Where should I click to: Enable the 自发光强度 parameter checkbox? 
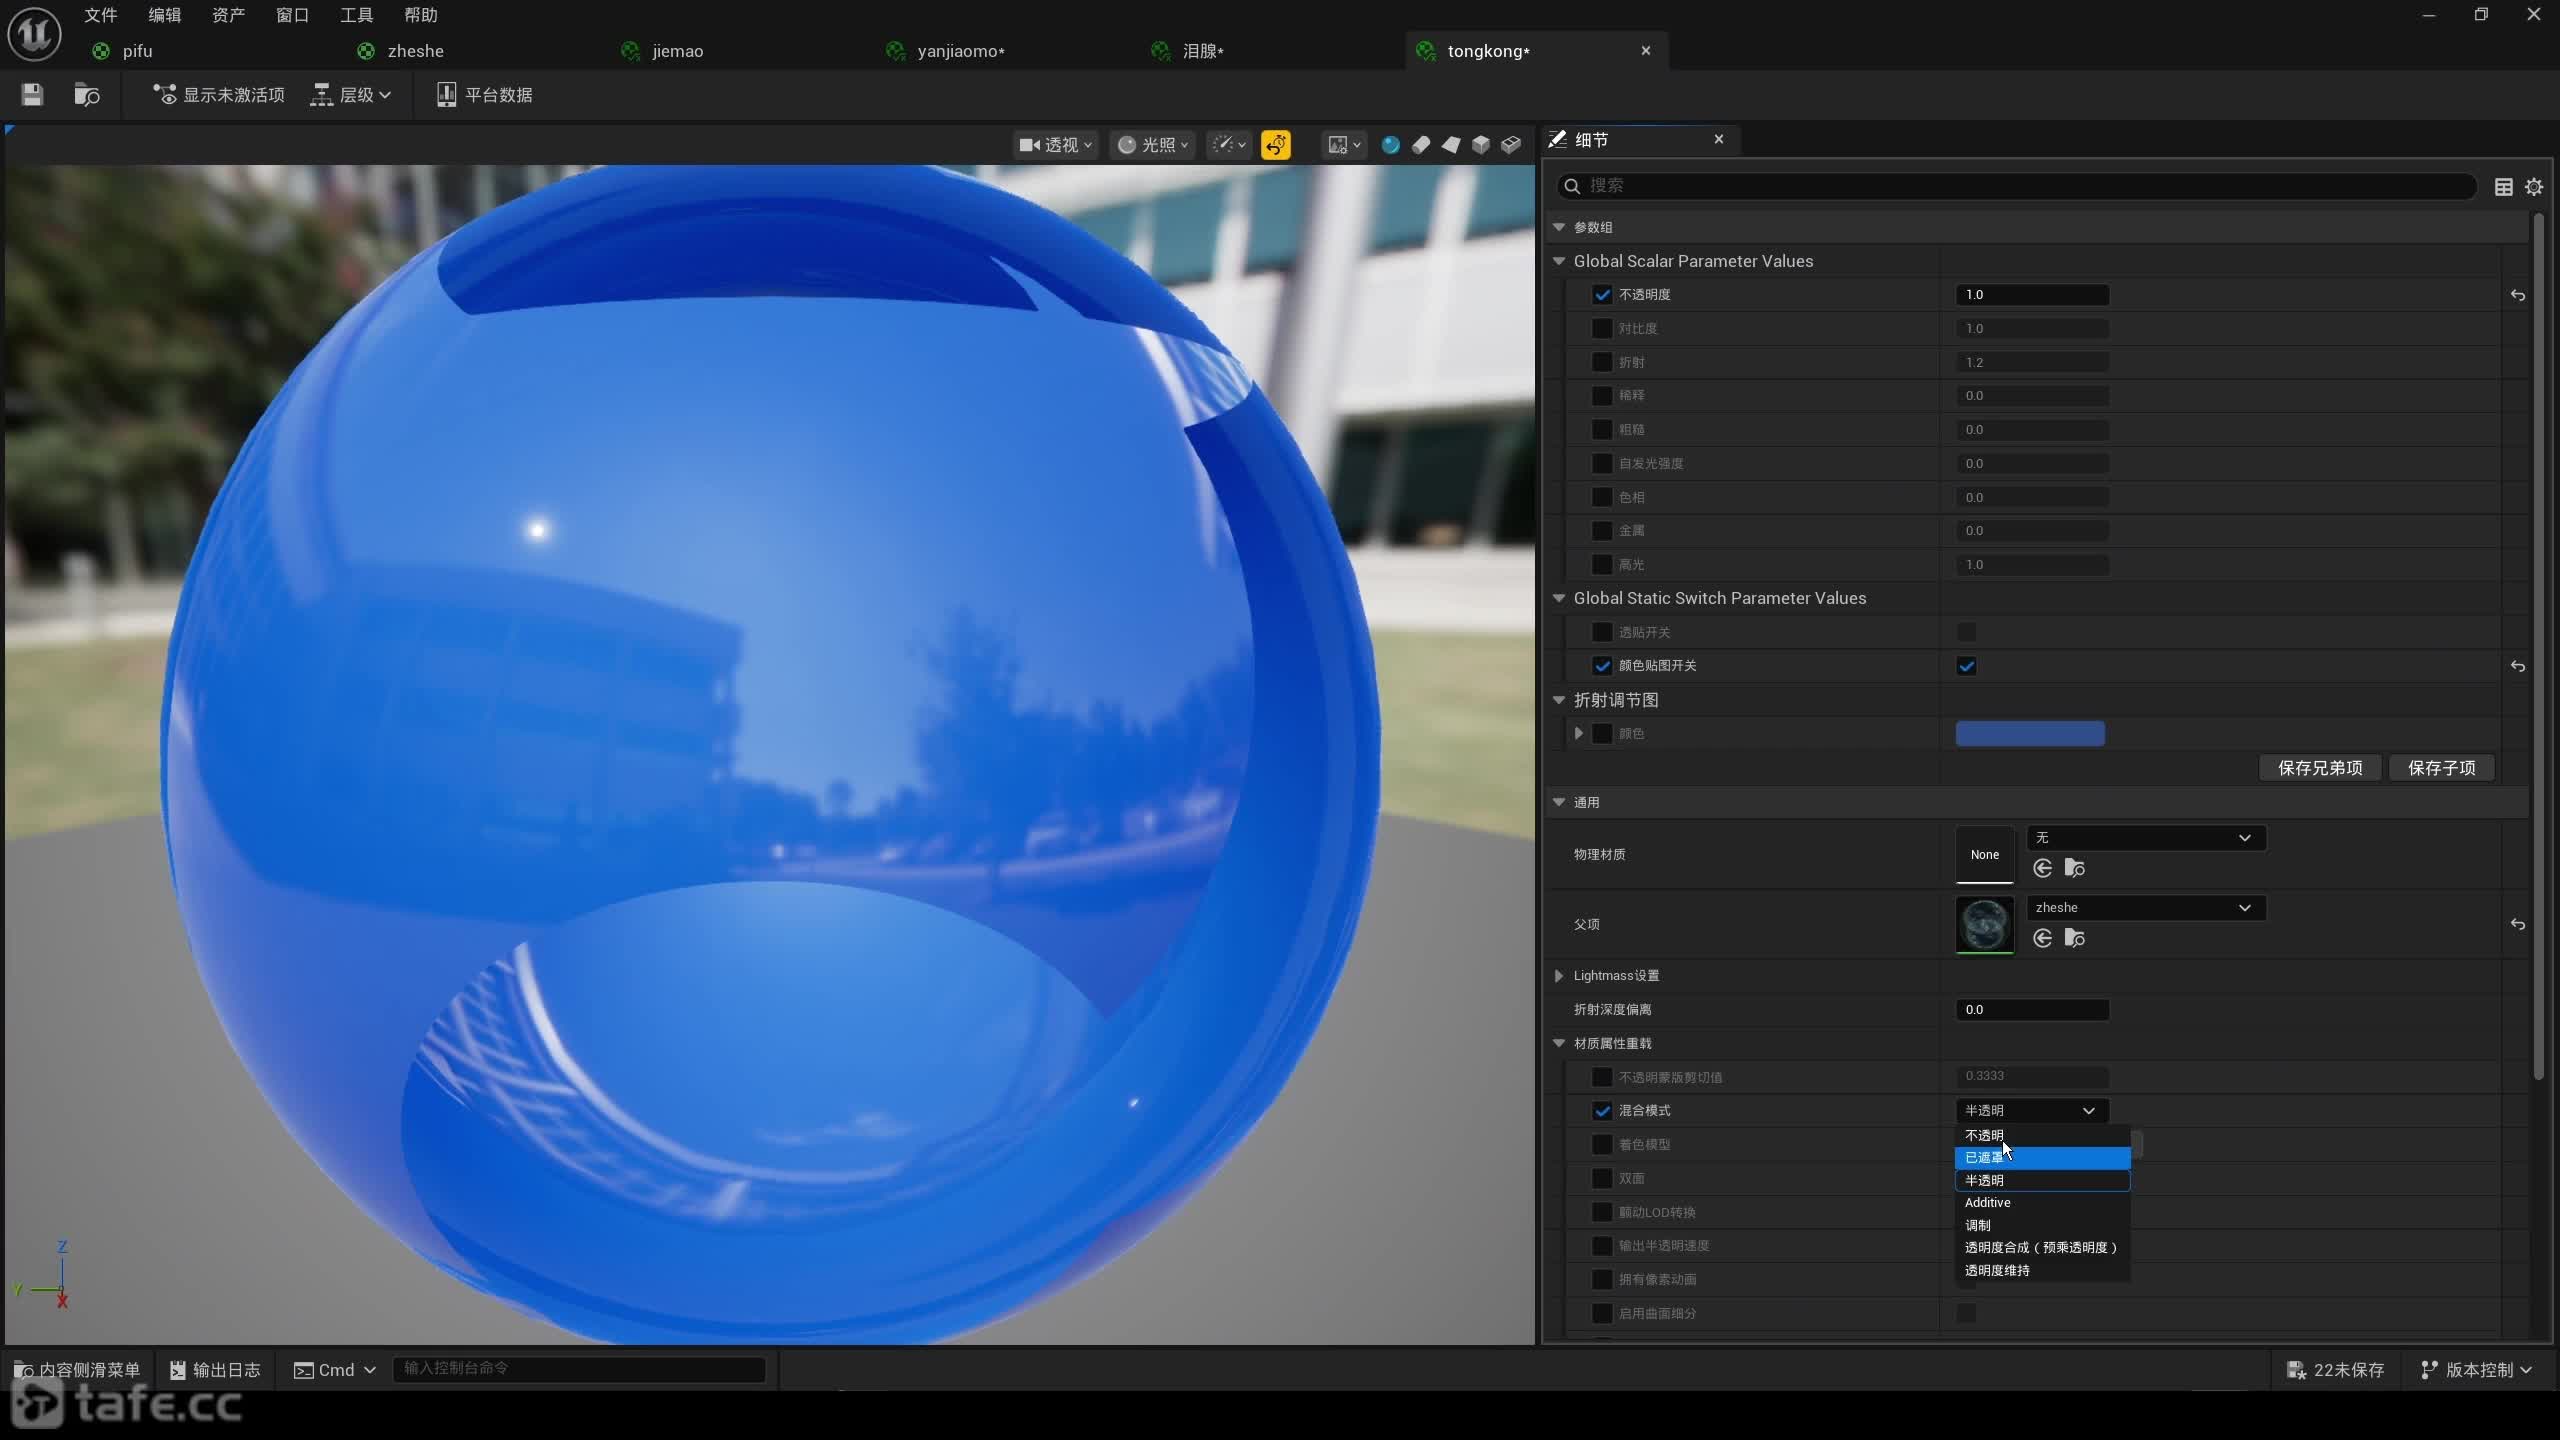click(x=1602, y=463)
